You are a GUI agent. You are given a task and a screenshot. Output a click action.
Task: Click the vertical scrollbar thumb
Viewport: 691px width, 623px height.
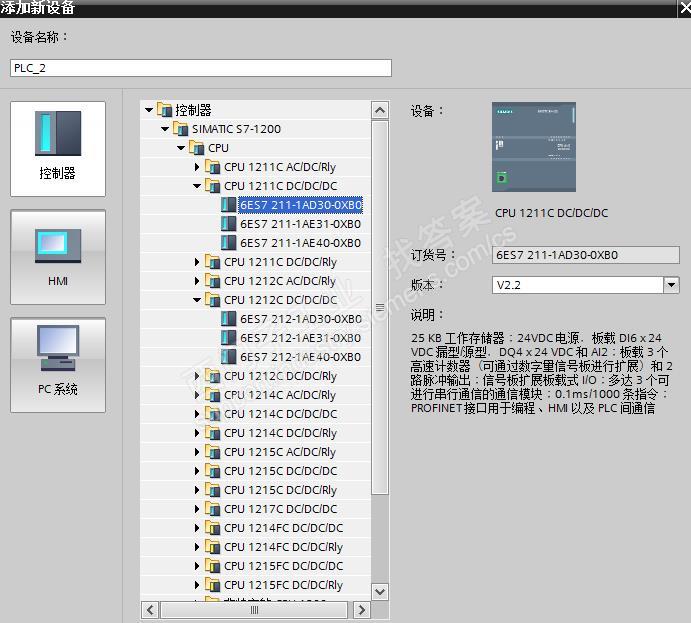click(380, 308)
